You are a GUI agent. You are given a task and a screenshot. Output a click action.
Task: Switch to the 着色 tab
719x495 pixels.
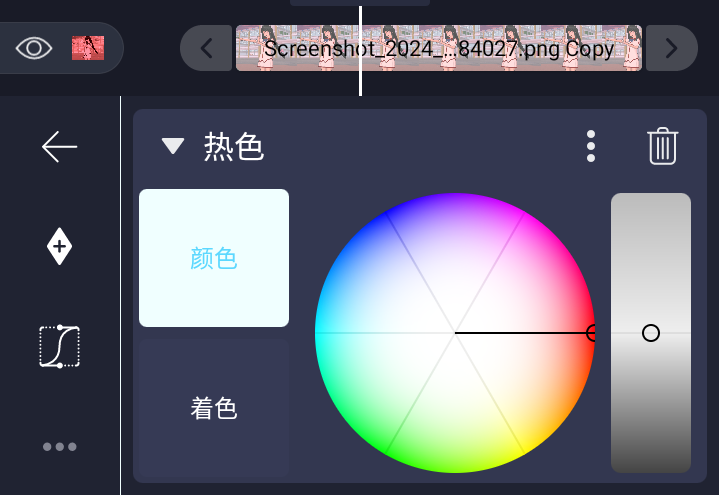tap(214, 408)
